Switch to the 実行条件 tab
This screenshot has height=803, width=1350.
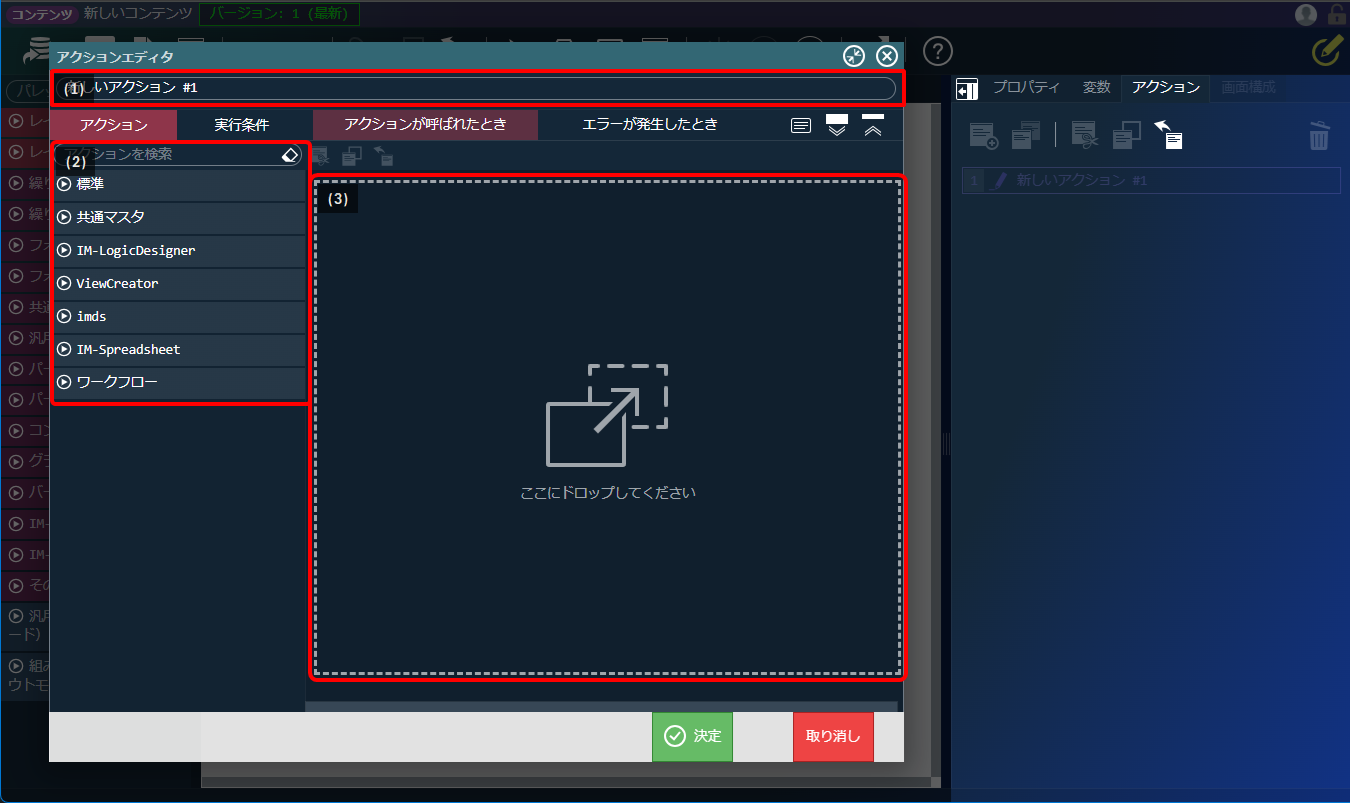tap(242, 125)
